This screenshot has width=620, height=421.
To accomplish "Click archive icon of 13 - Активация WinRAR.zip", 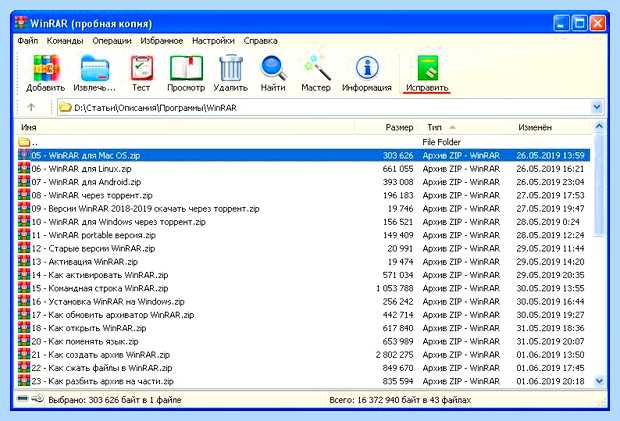I will point(24,261).
